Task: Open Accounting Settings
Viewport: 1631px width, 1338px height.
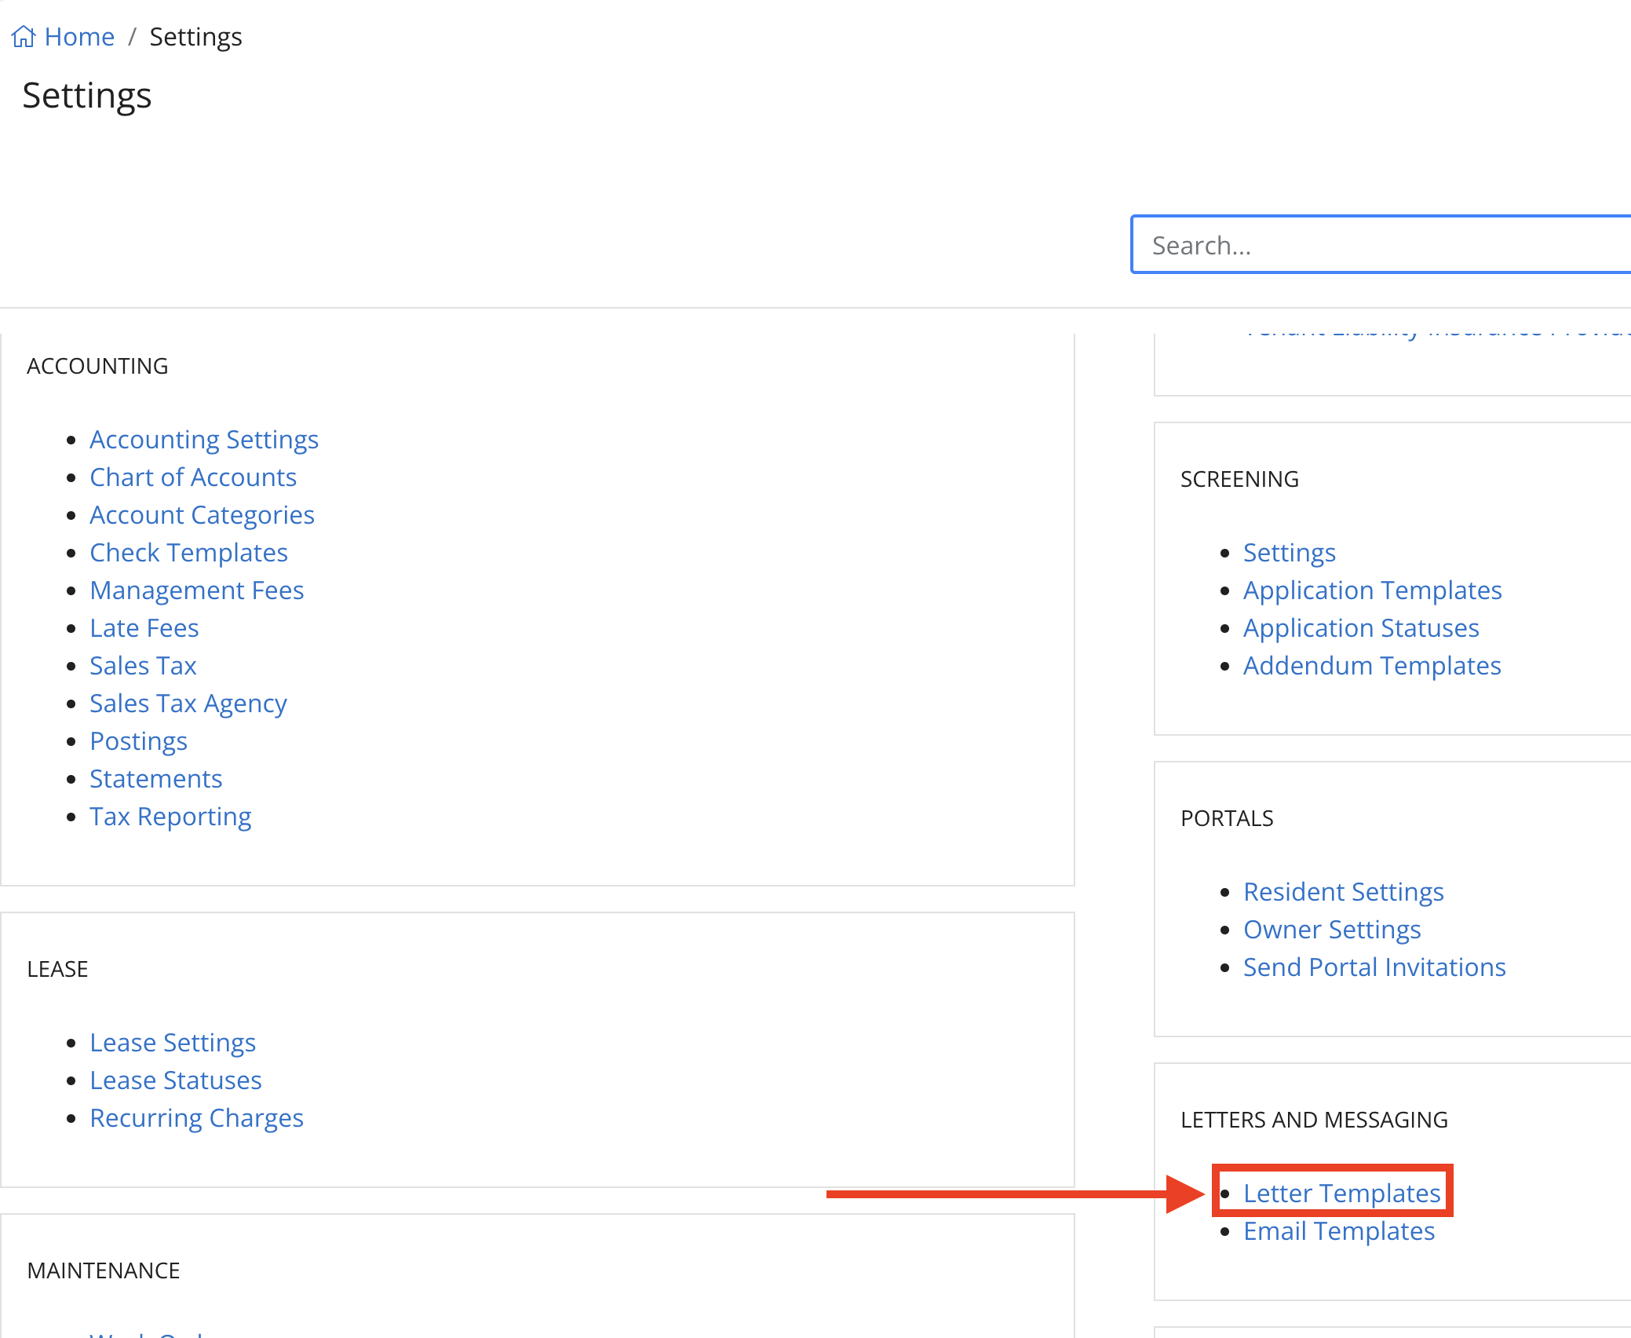Action: pyautogui.click(x=204, y=439)
